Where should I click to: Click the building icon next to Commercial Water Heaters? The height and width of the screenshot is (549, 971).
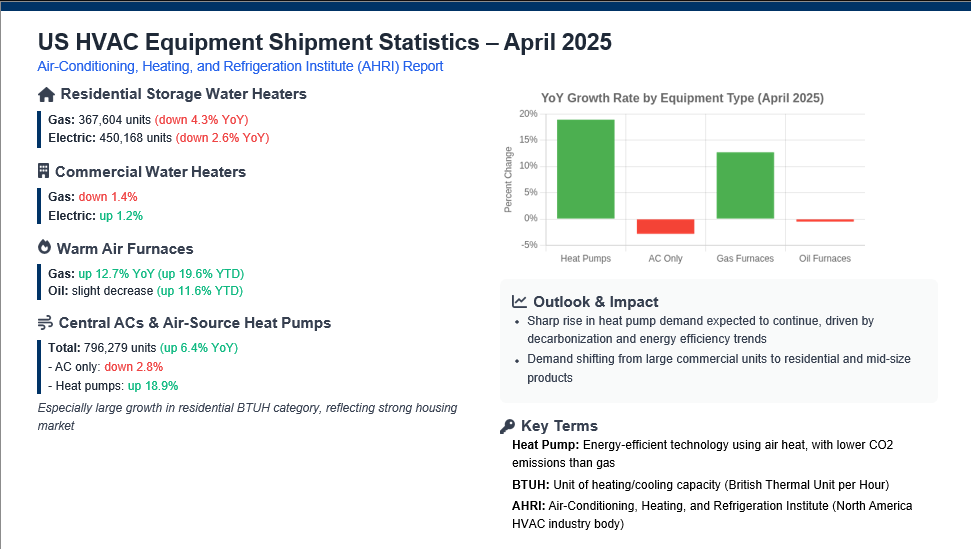43,171
